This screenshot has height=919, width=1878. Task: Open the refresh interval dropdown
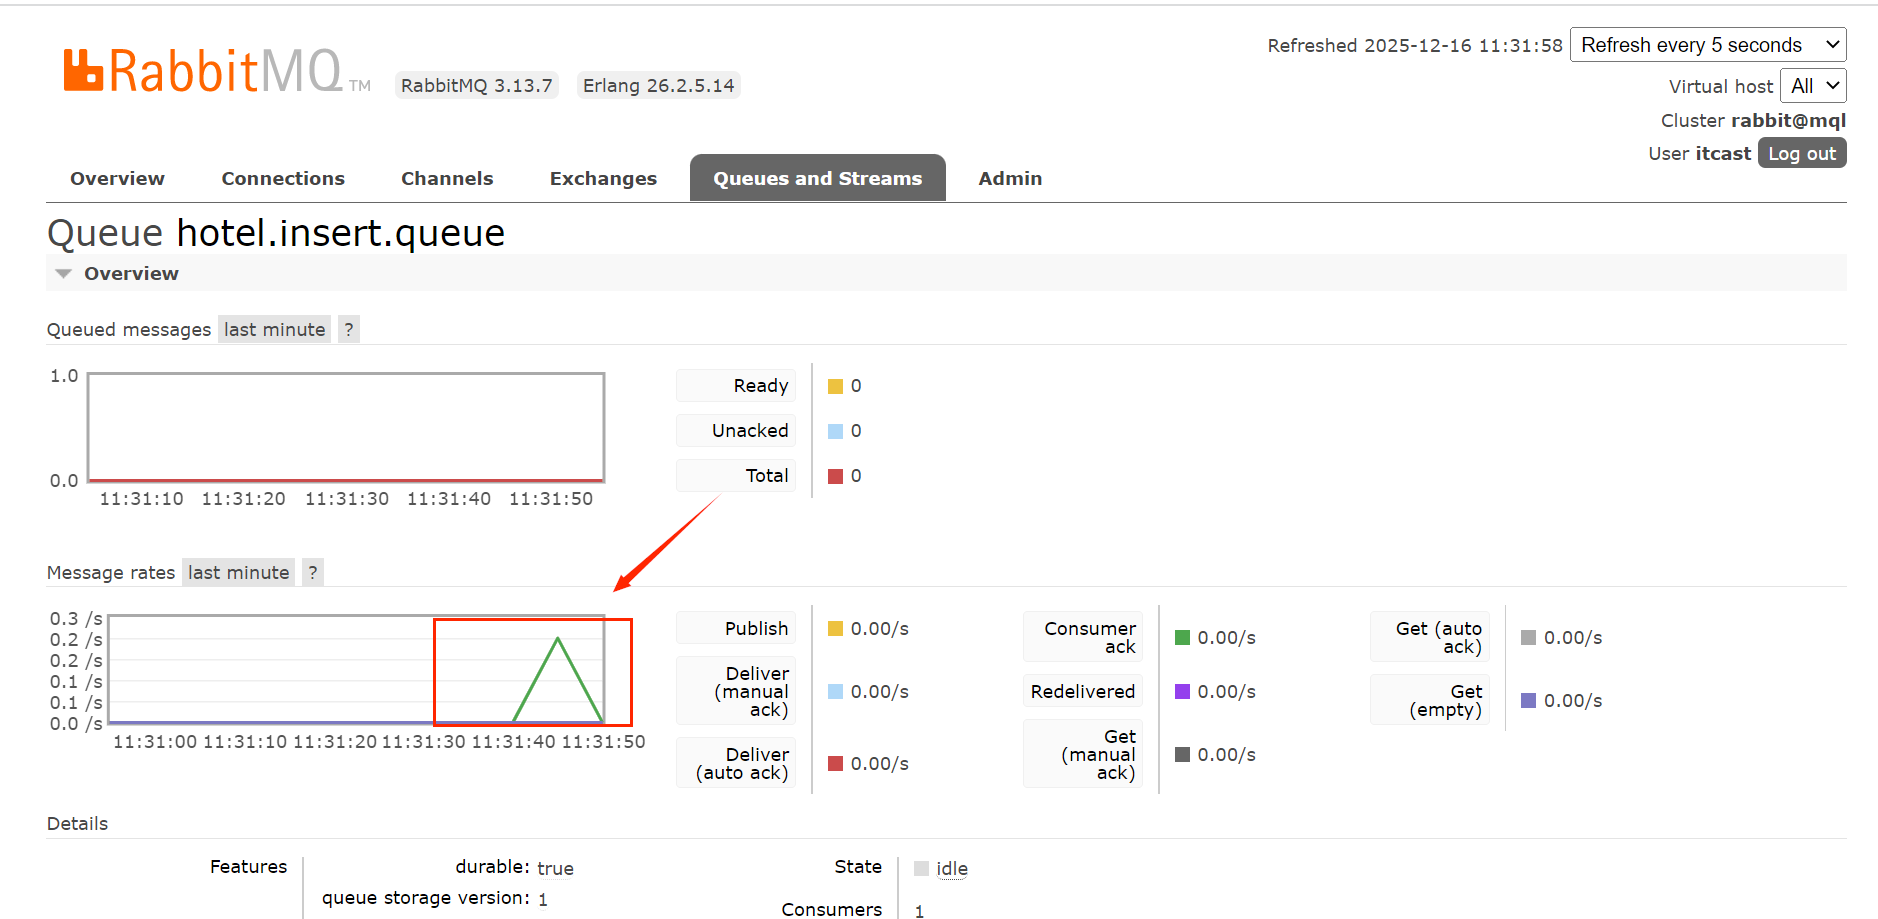(x=1708, y=45)
